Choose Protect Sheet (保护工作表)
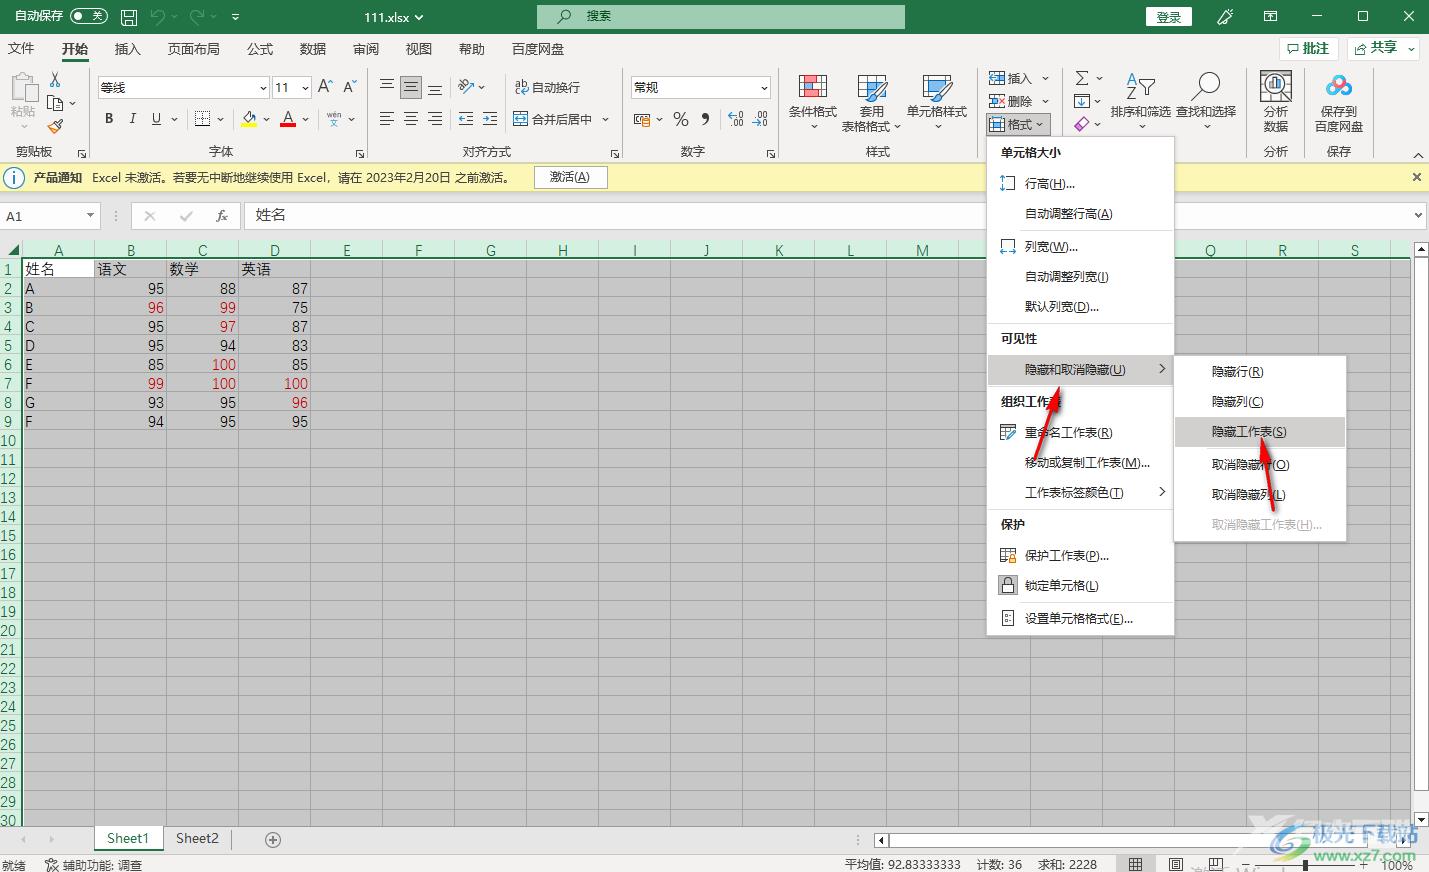1429x872 pixels. 1080,556
